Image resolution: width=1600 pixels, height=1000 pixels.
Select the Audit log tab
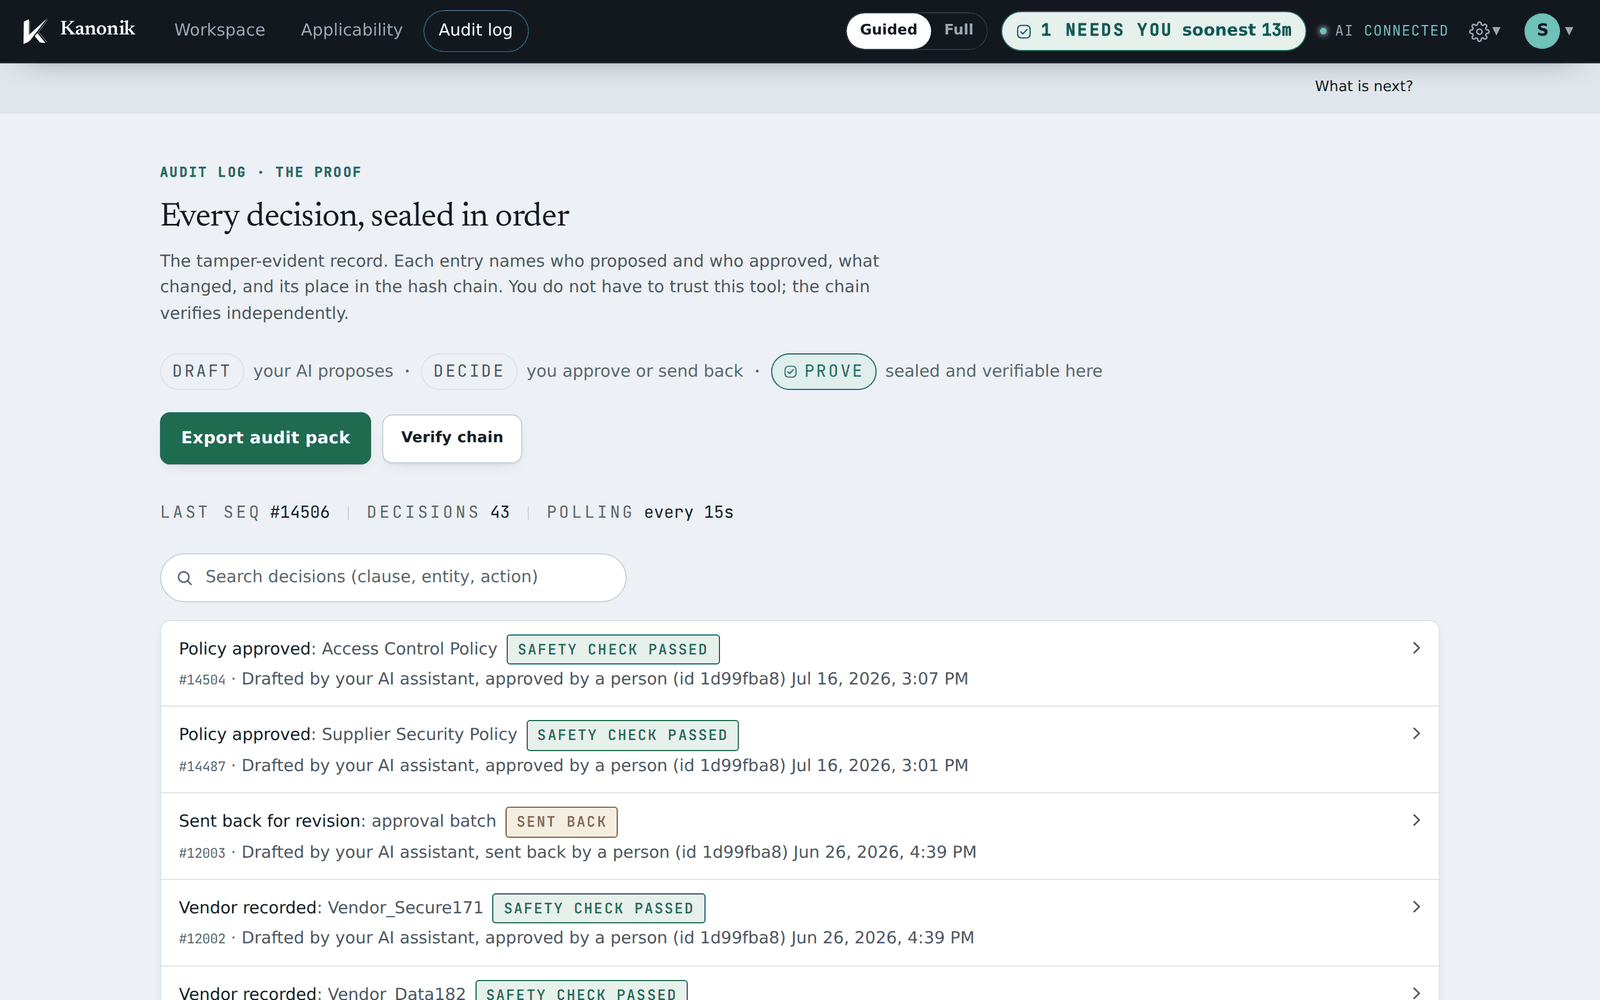tap(476, 30)
